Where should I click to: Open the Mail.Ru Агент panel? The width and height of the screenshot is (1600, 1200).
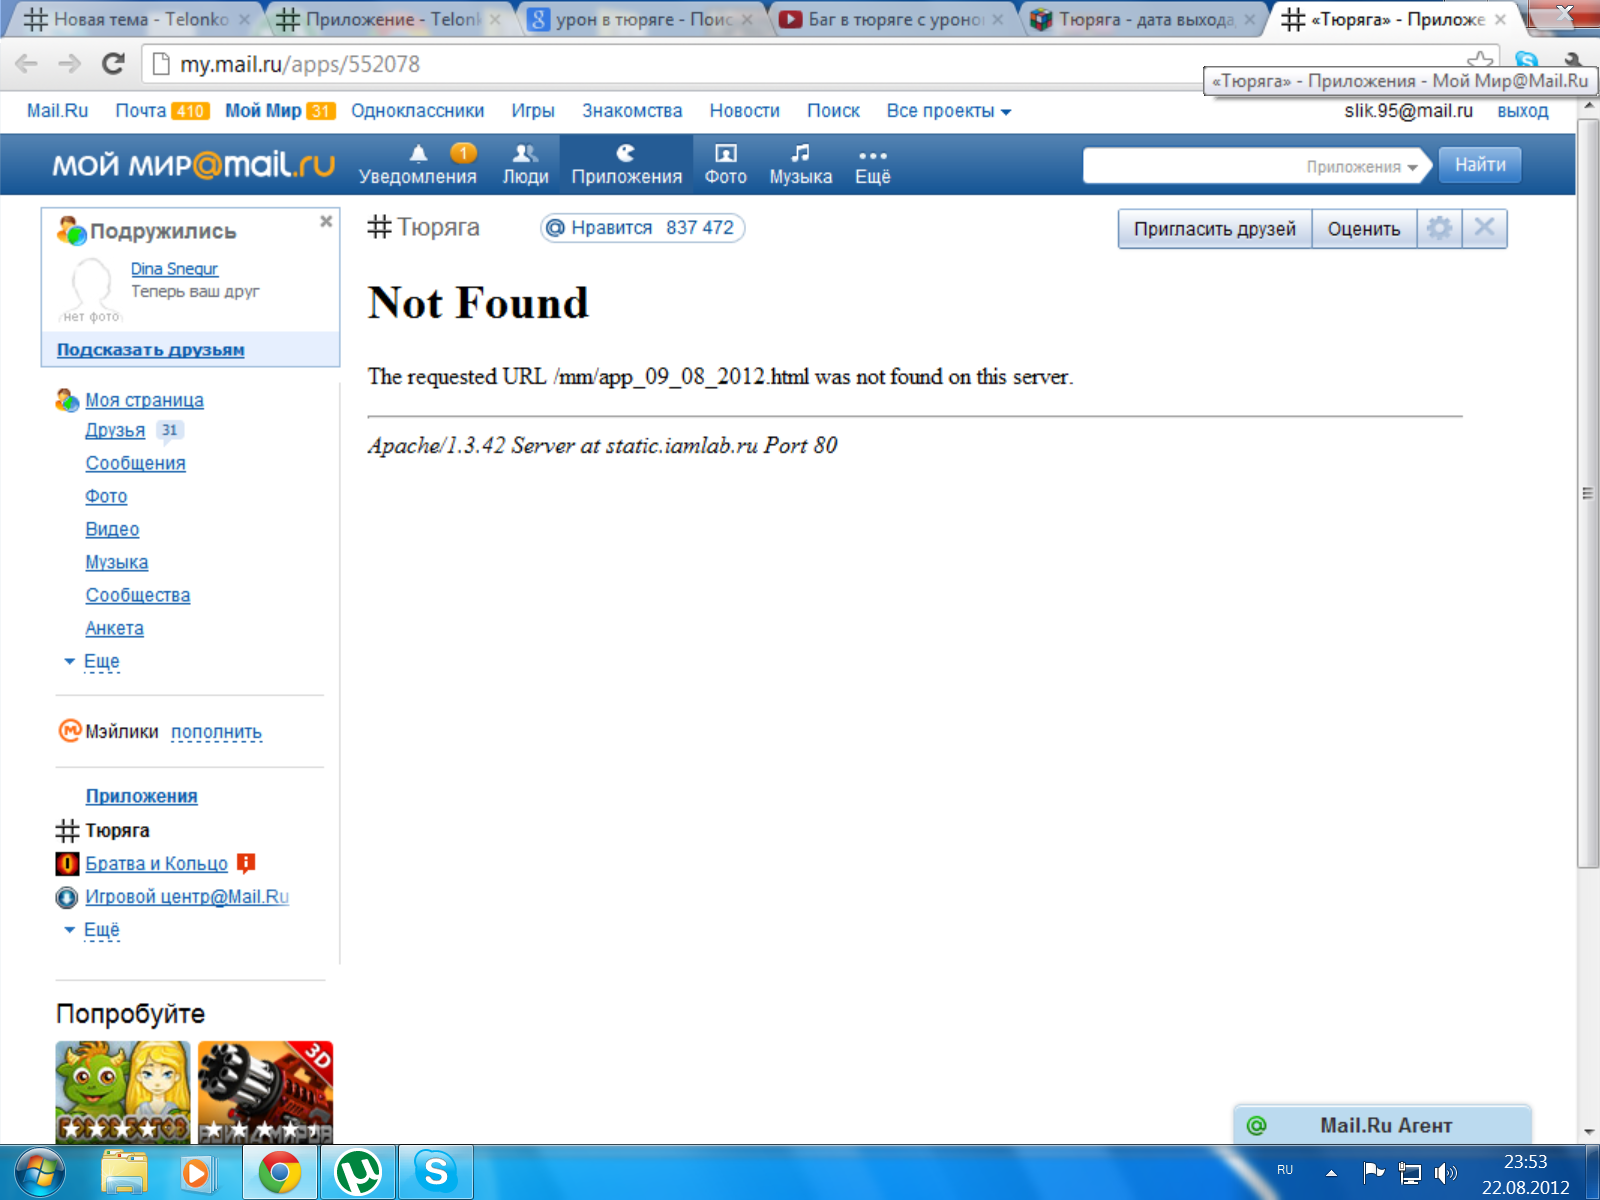tap(1383, 1125)
